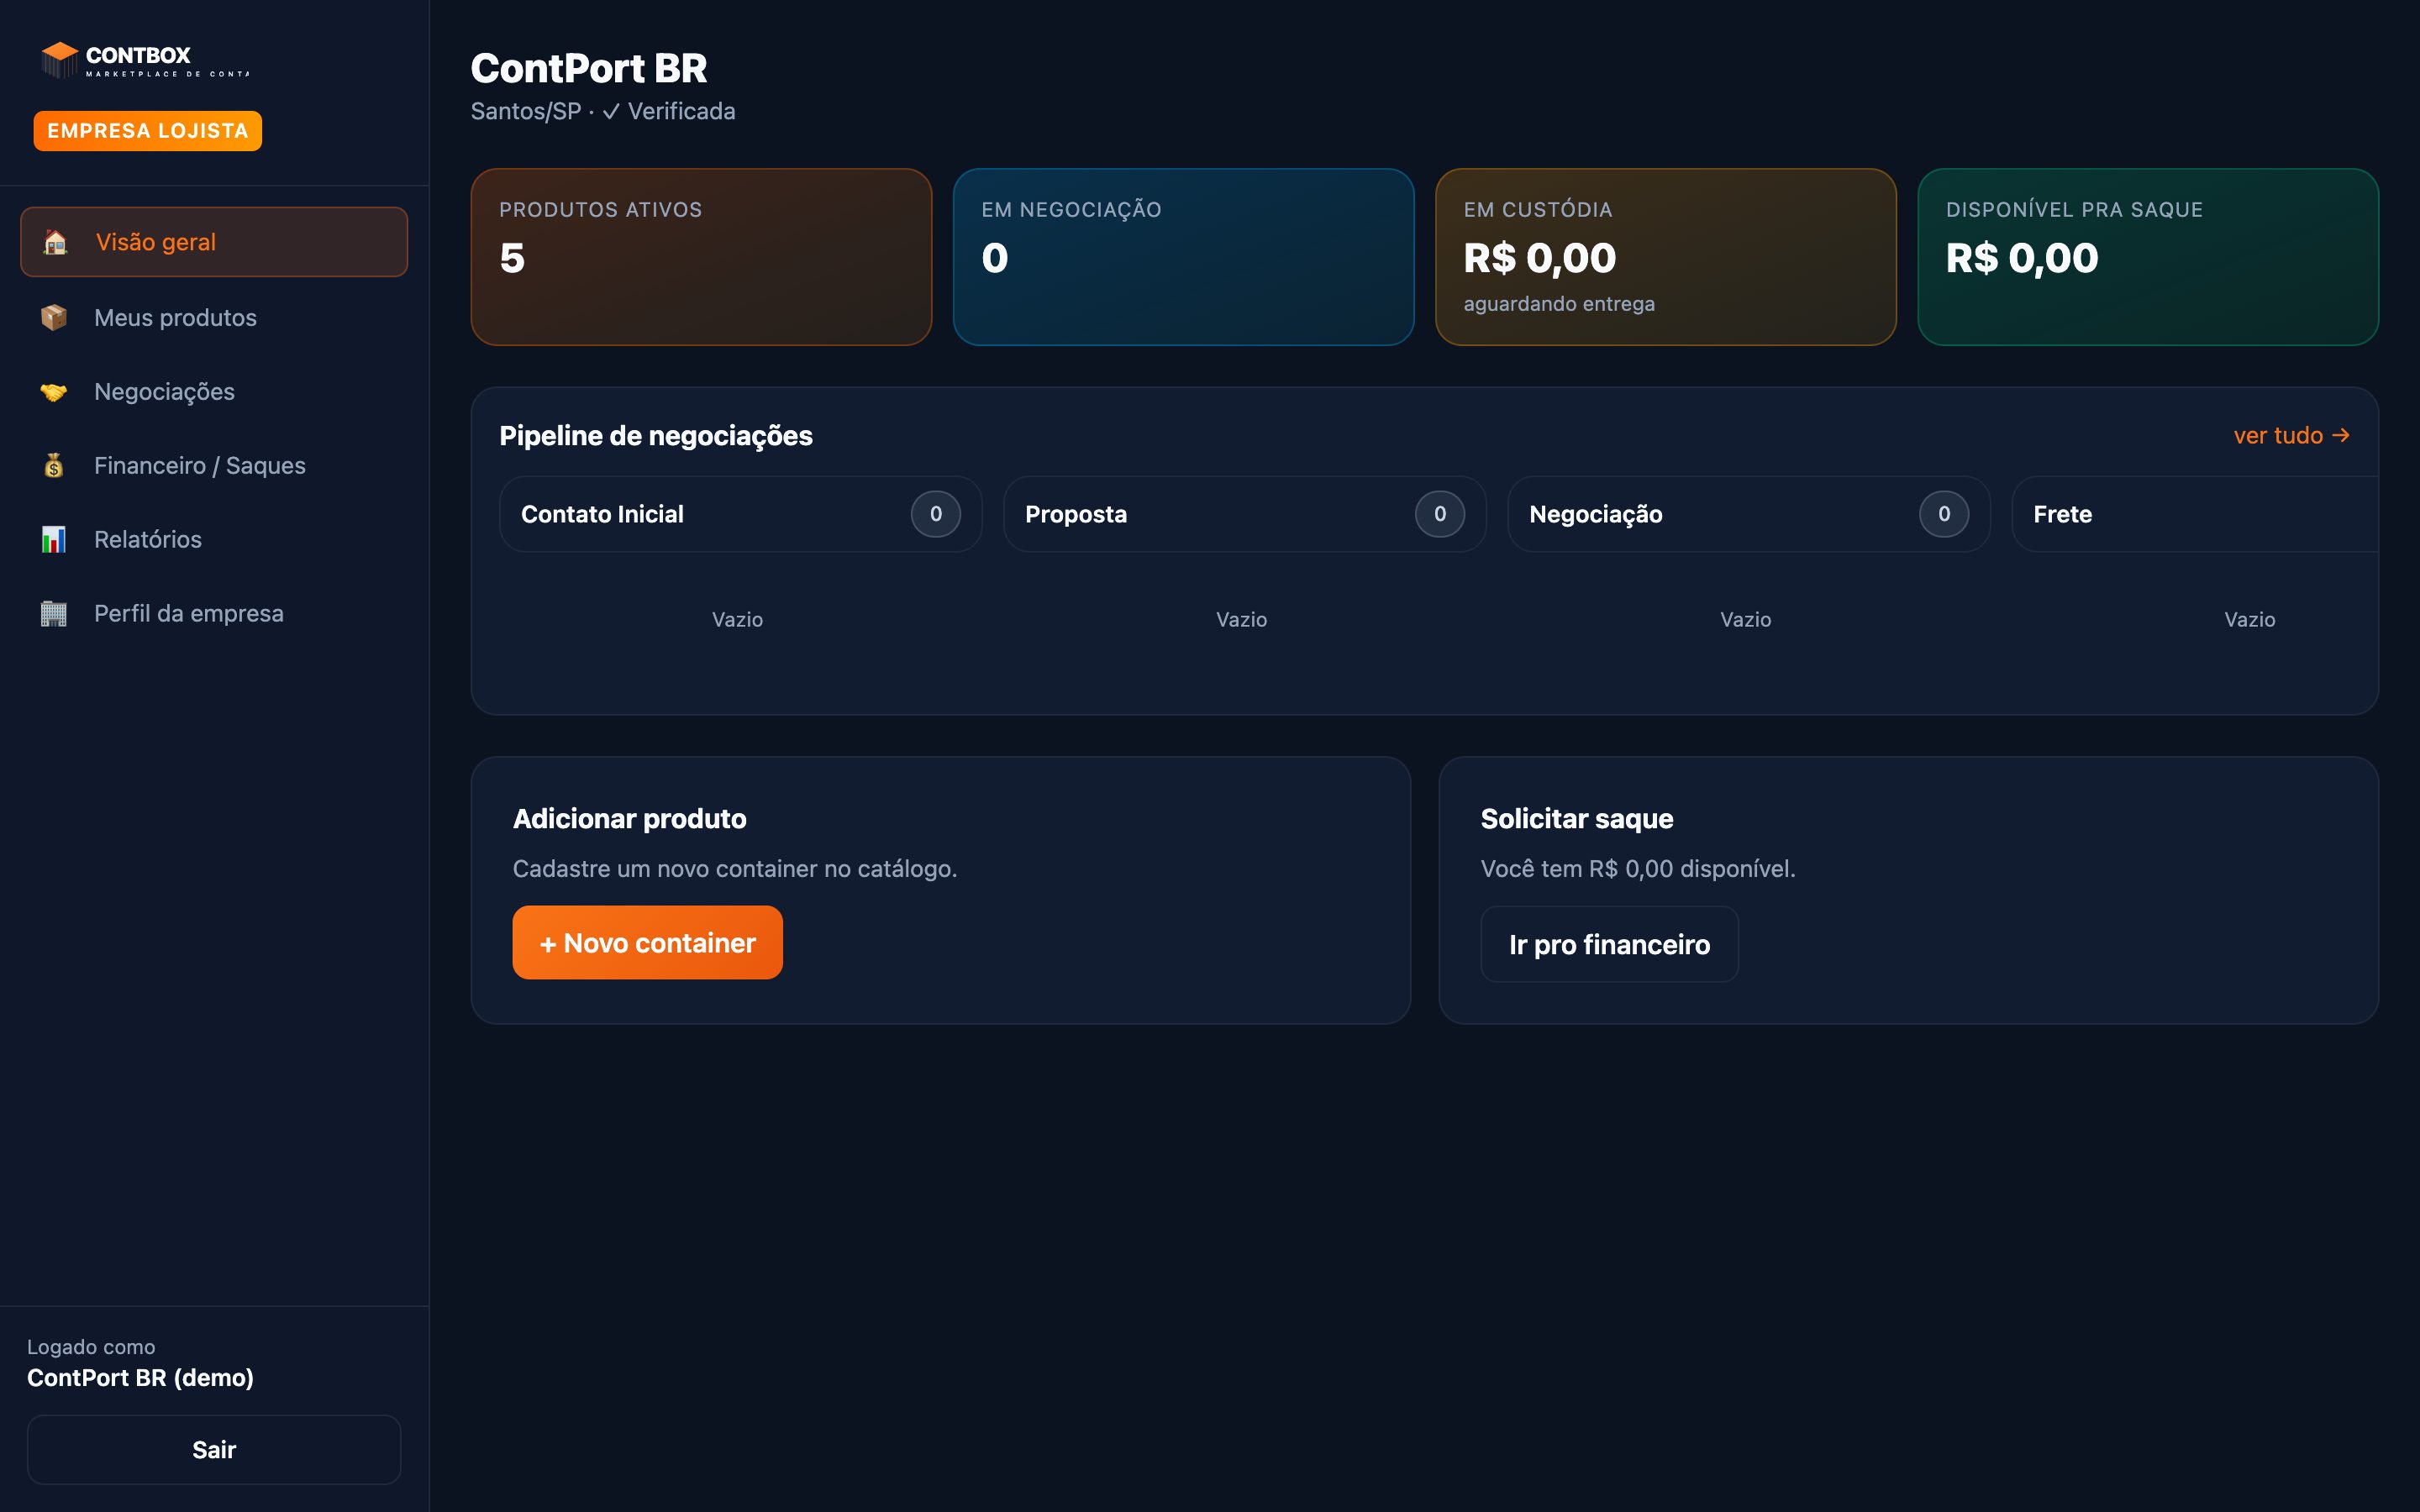Open the Em Negociação stat card
Viewport: 2420px width, 1512px height.
[x=1183, y=257]
